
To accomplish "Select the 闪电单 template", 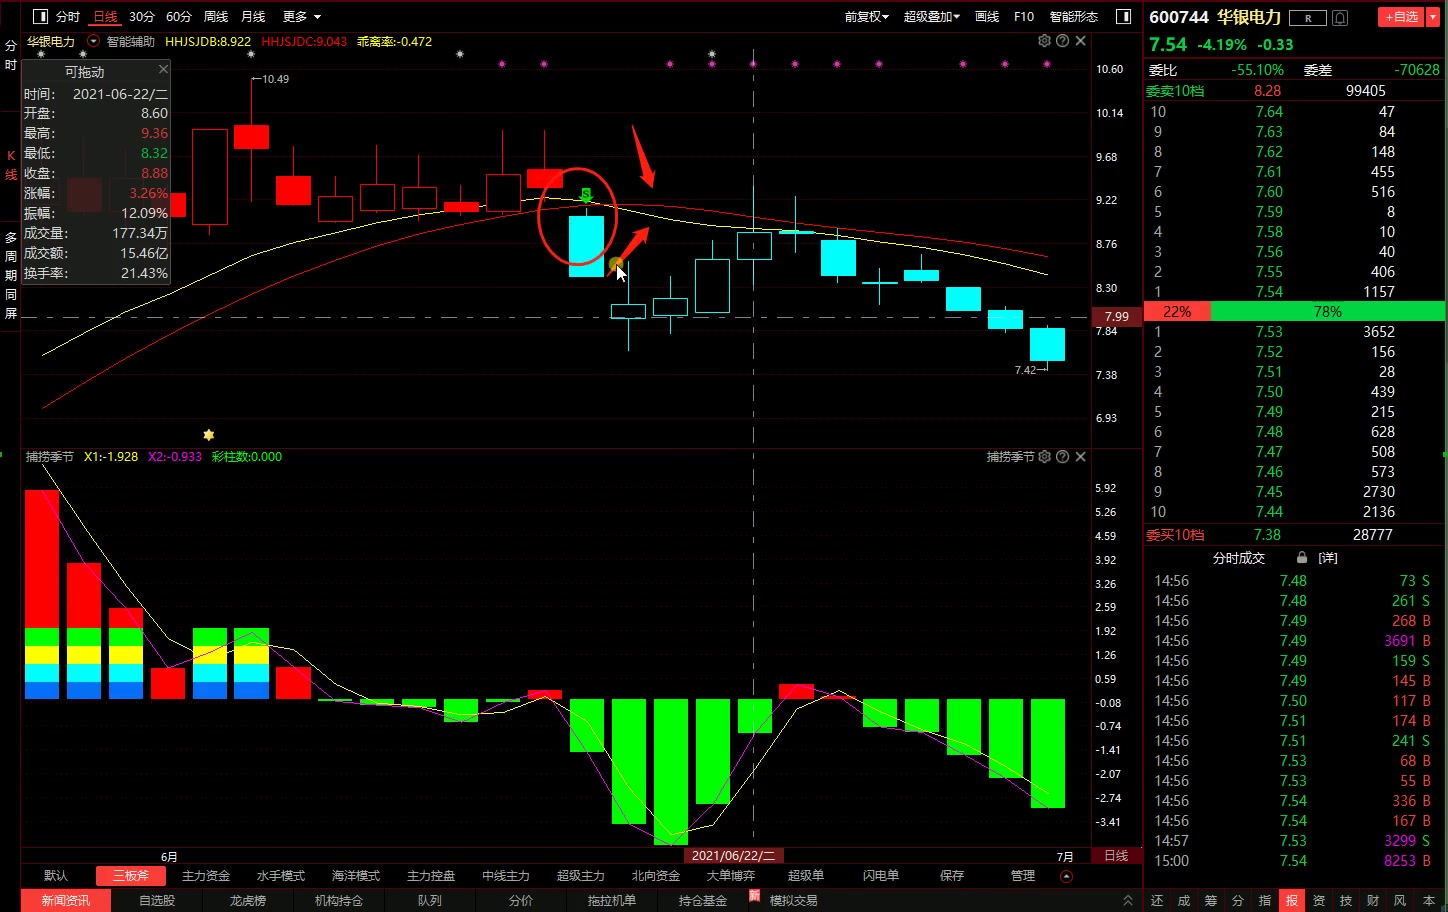I will coord(881,876).
